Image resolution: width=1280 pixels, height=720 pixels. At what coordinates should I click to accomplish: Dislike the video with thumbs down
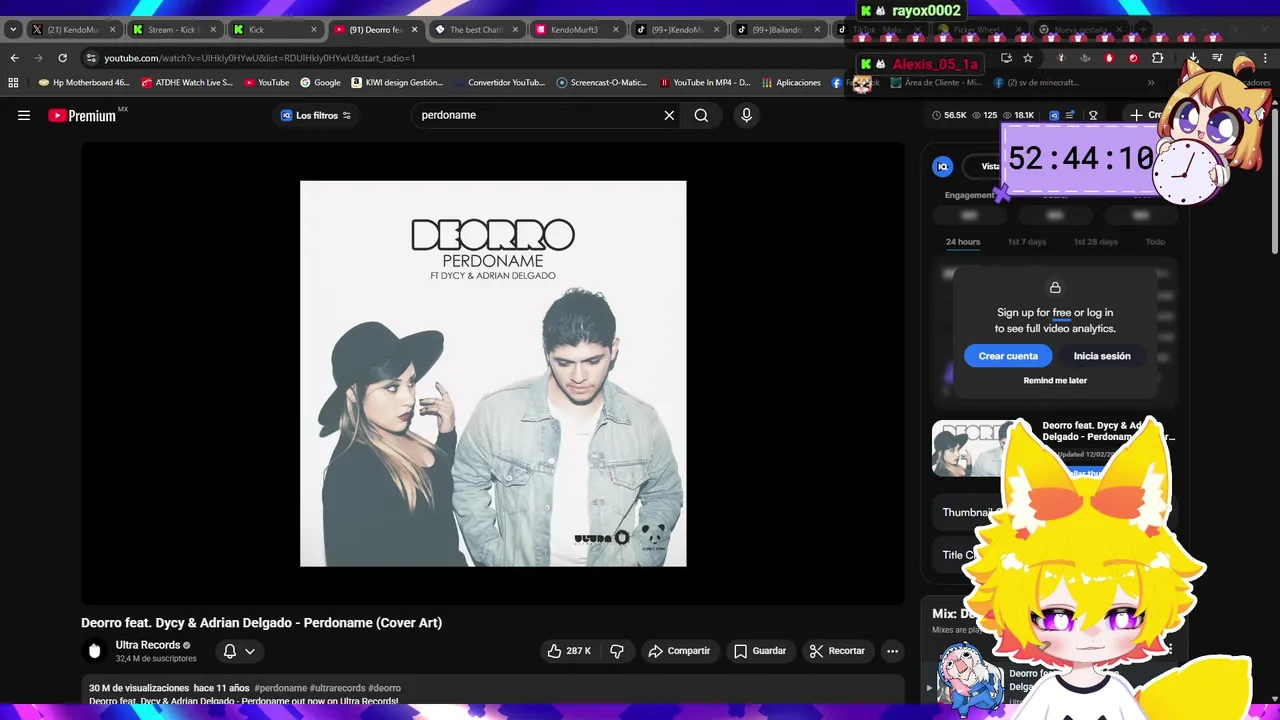(x=617, y=651)
